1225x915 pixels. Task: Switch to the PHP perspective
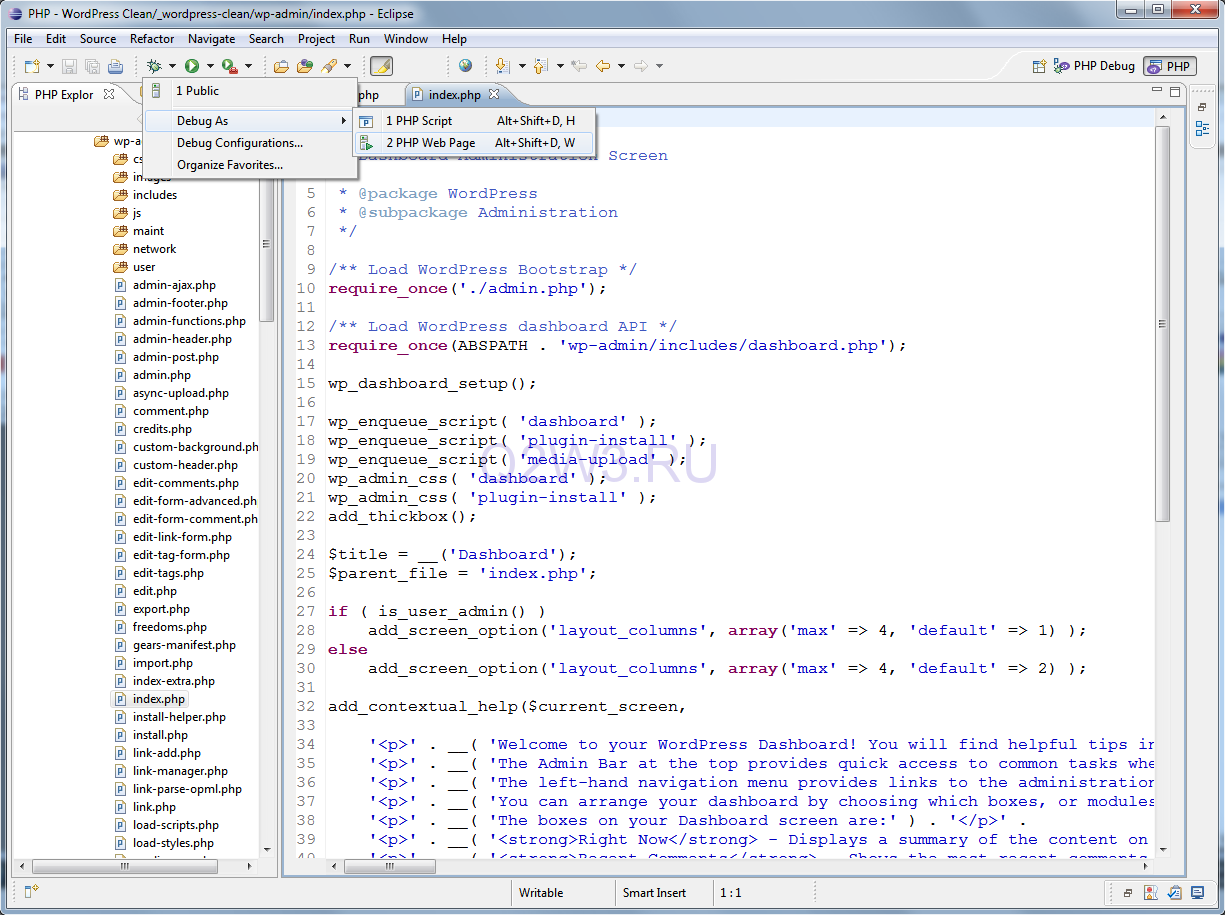click(1169, 67)
